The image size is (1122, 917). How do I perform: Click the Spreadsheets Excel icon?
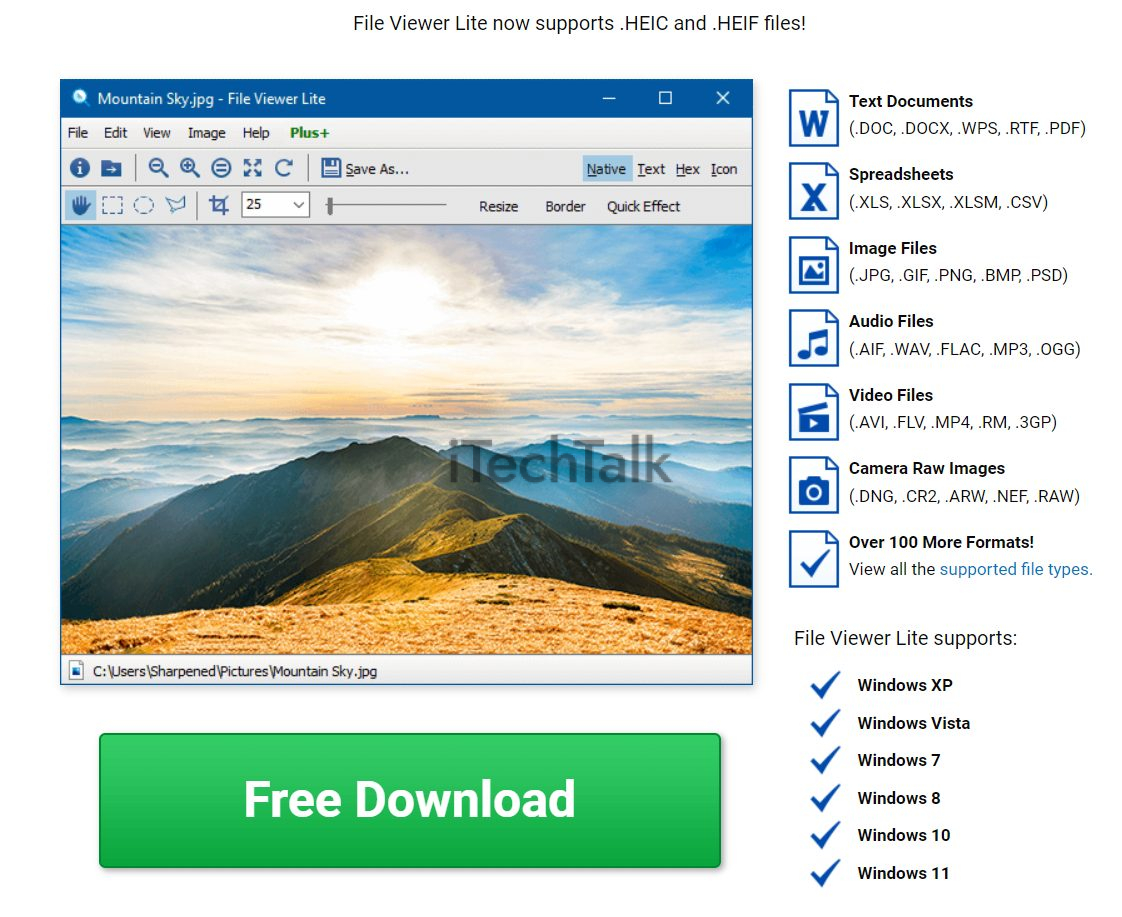(814, 191)
